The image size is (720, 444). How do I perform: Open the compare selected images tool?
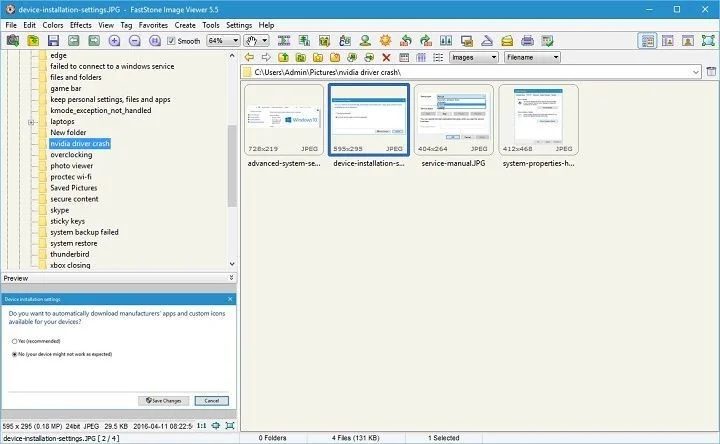[x=446, y=41]
